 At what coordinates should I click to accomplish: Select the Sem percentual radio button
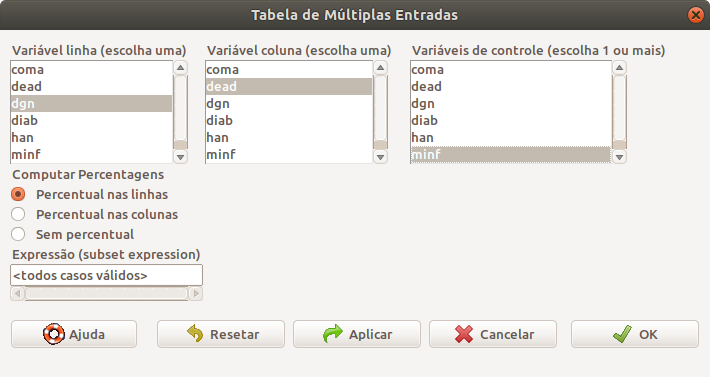coord(18,234)
